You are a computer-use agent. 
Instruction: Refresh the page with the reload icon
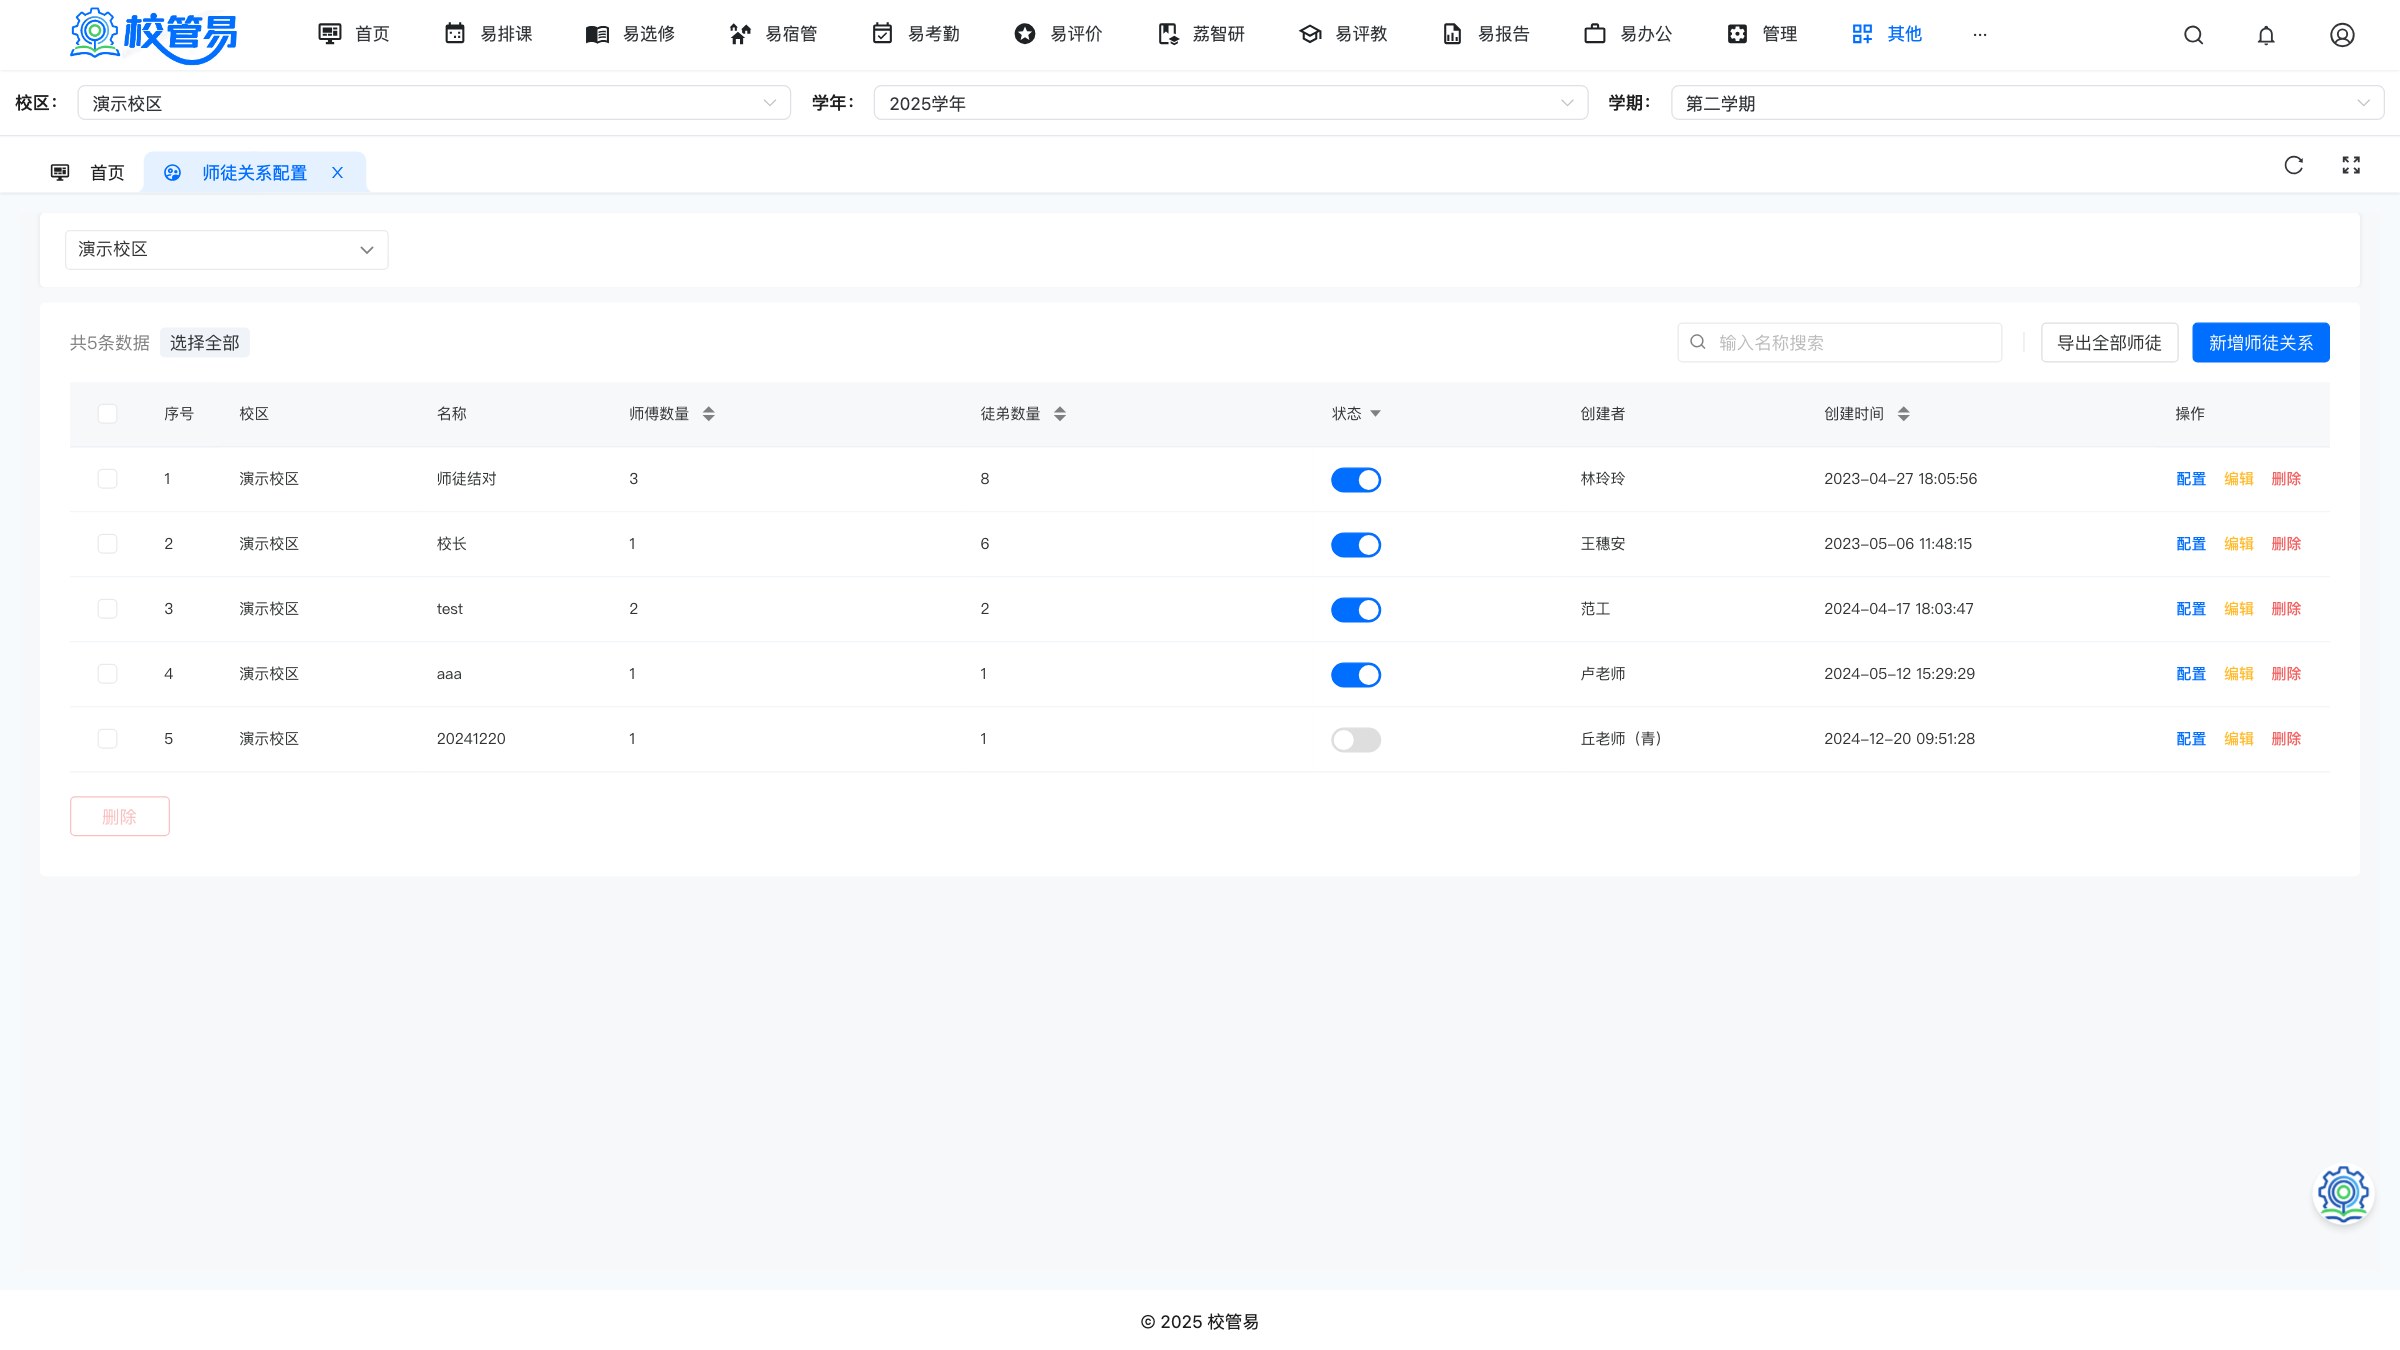coord(2294,165)
